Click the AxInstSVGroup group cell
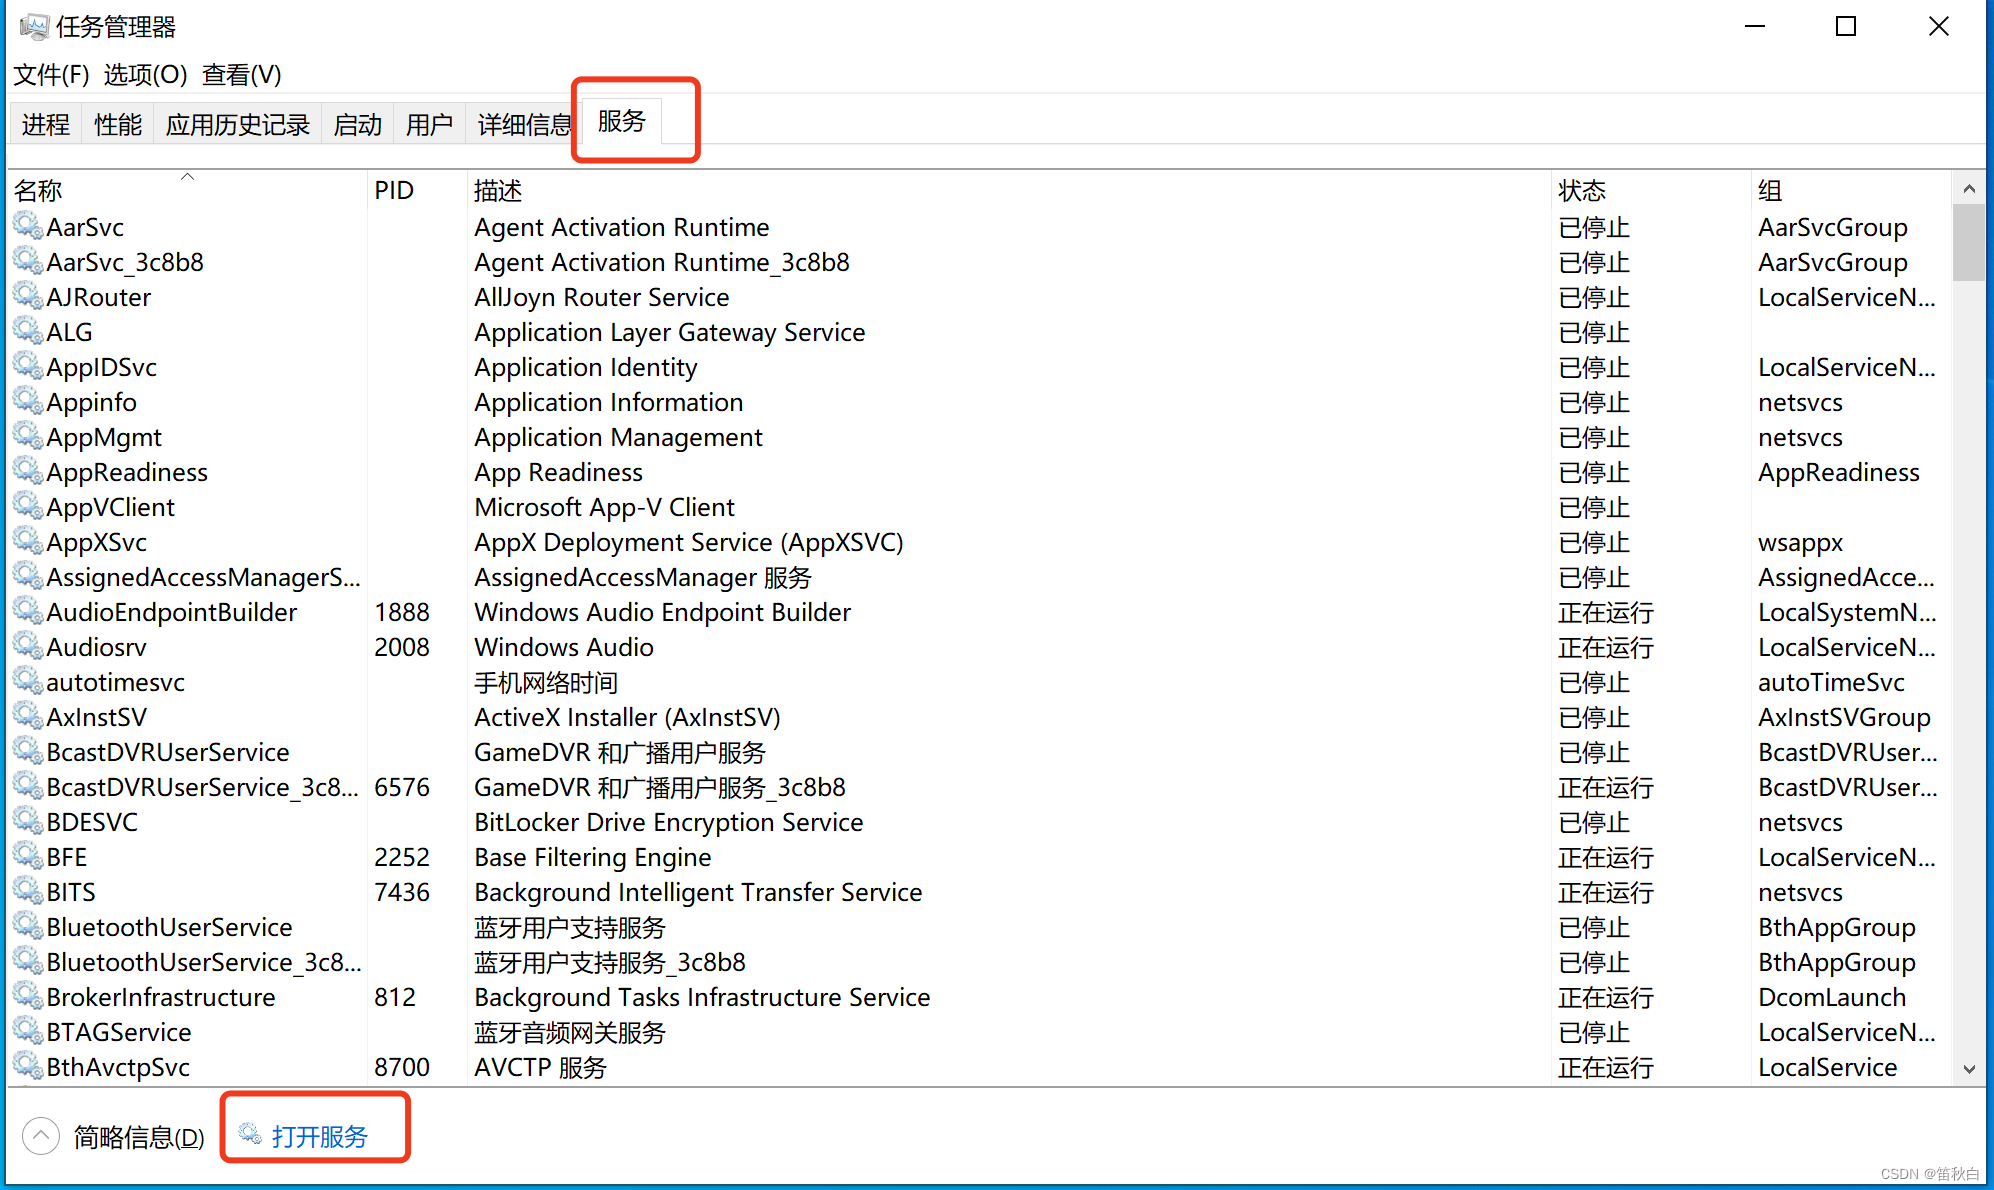The image size is (1994, 1190). 1844,717
